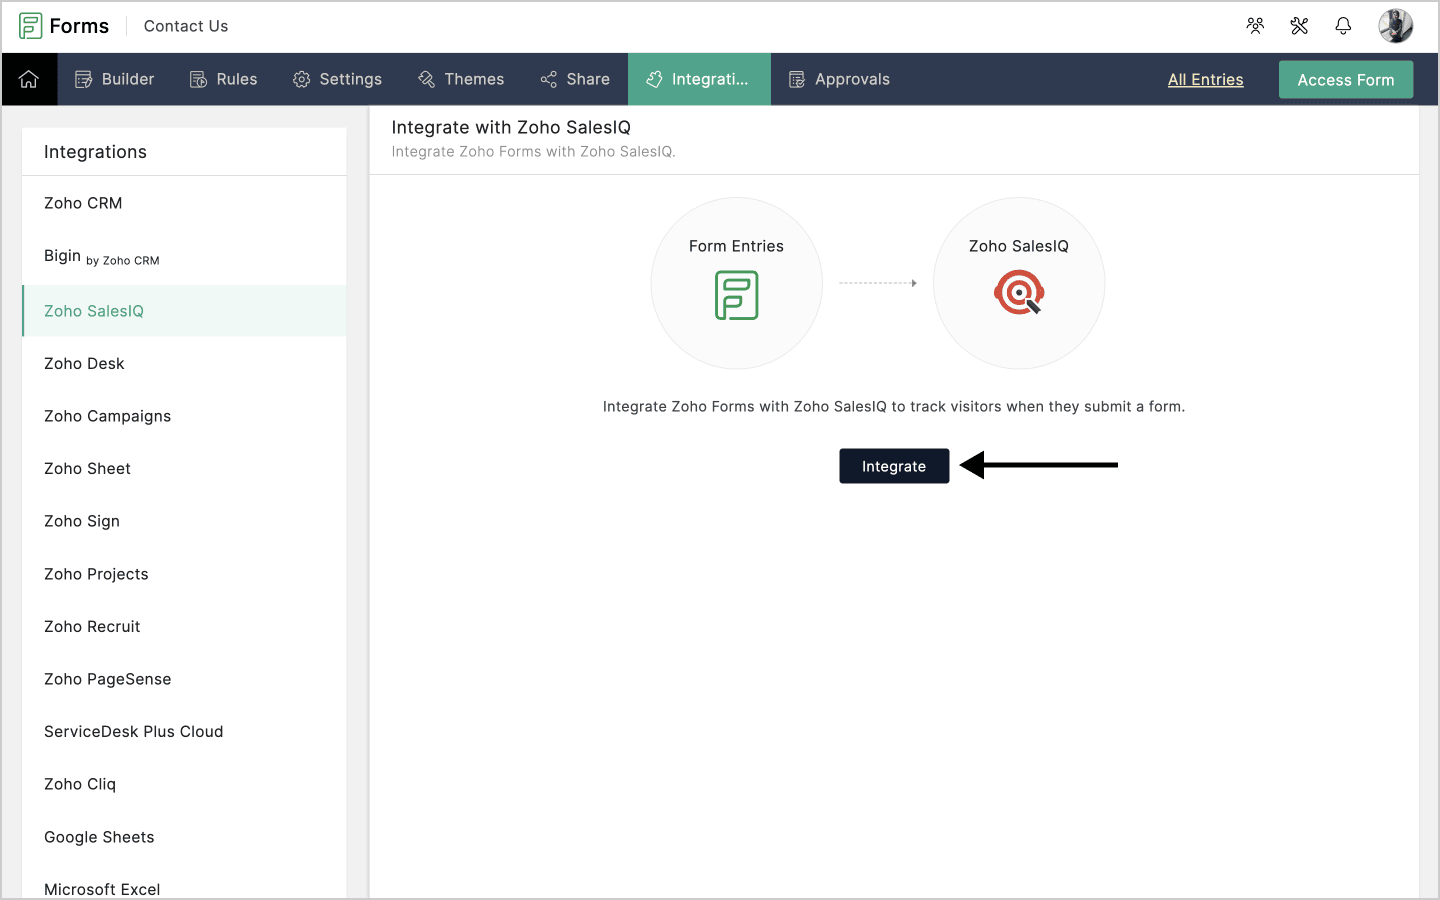Select the Integrations tab

699,79
